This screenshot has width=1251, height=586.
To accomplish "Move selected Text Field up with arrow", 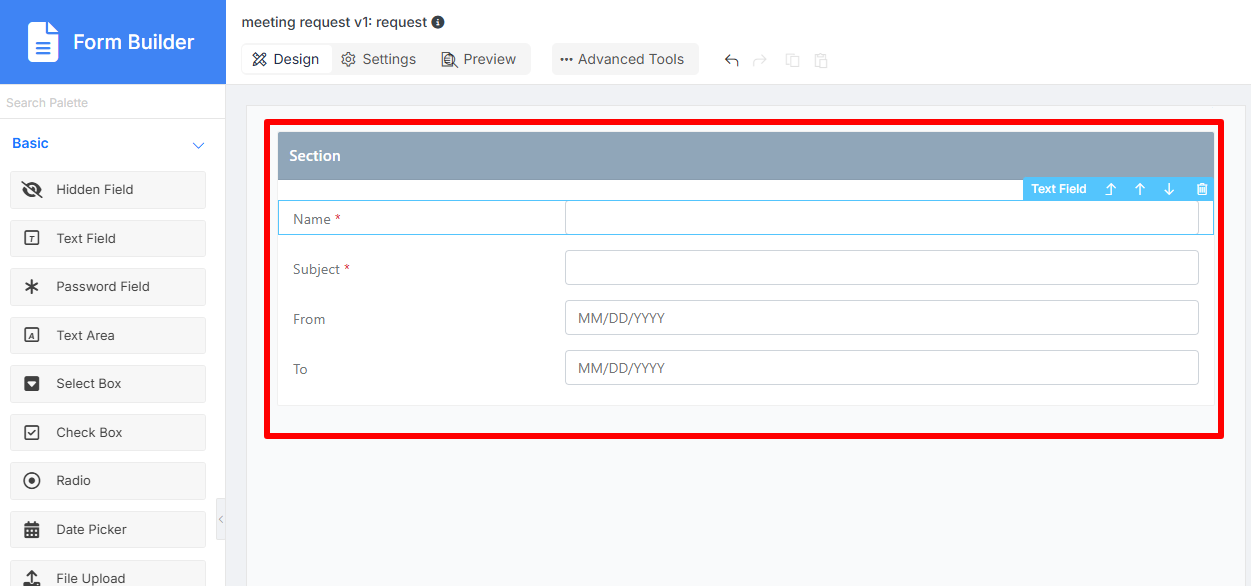I will 1140,189.
